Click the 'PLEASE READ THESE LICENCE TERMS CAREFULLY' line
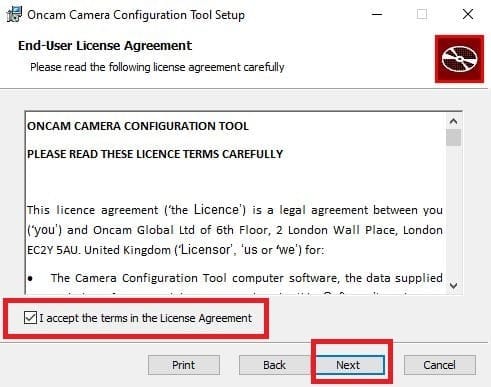This screenshot has height=387, width=491. pyautogui.click(x=155, y=154)
